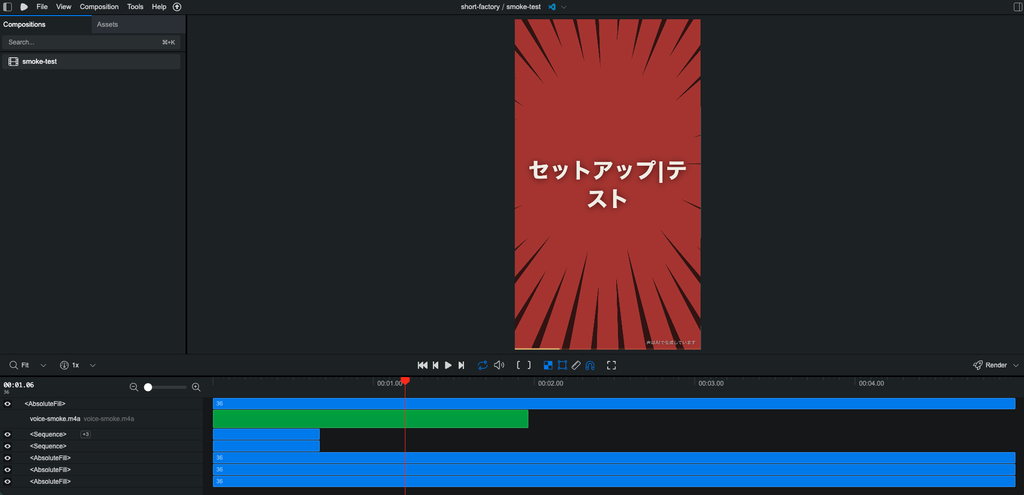Toggle the outline bounding box display

(x=562, y=365)
